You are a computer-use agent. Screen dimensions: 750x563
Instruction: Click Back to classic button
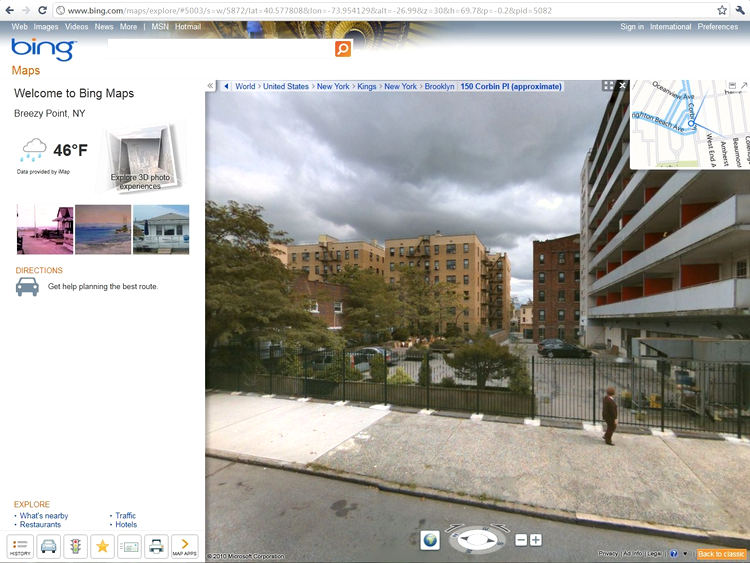[721, 554]
